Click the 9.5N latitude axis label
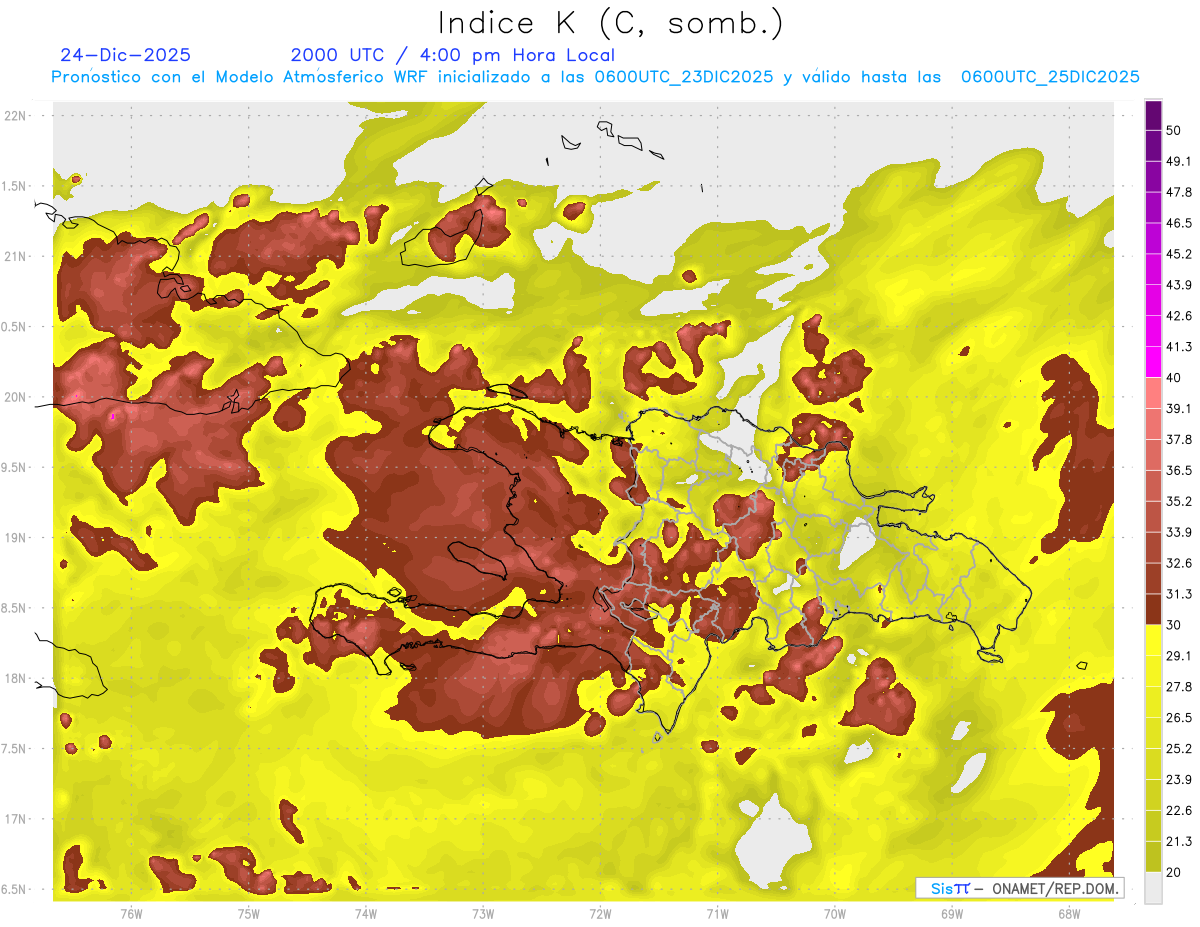This screenshot has height=927, width=1200. point(15,467)
